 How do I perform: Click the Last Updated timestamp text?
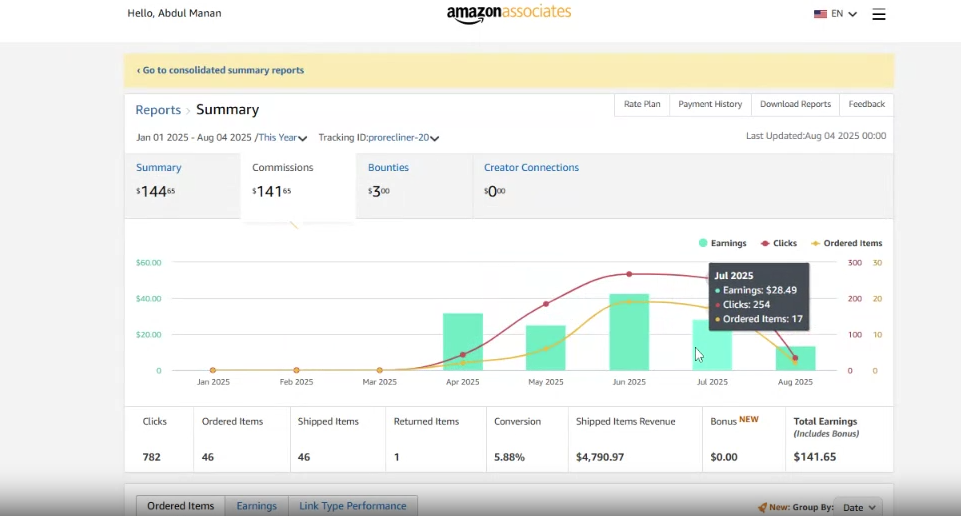tap(816, 136)
